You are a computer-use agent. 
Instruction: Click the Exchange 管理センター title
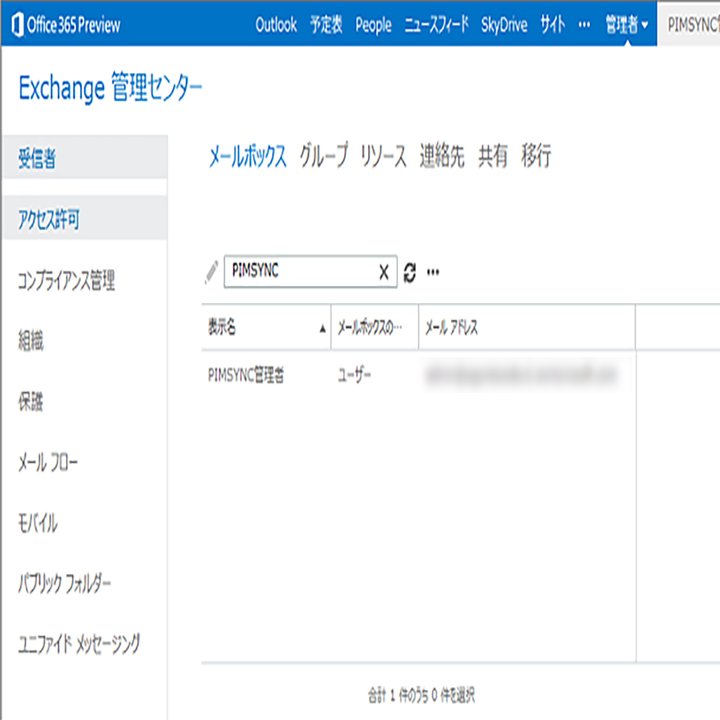click(x=110, y=87)
